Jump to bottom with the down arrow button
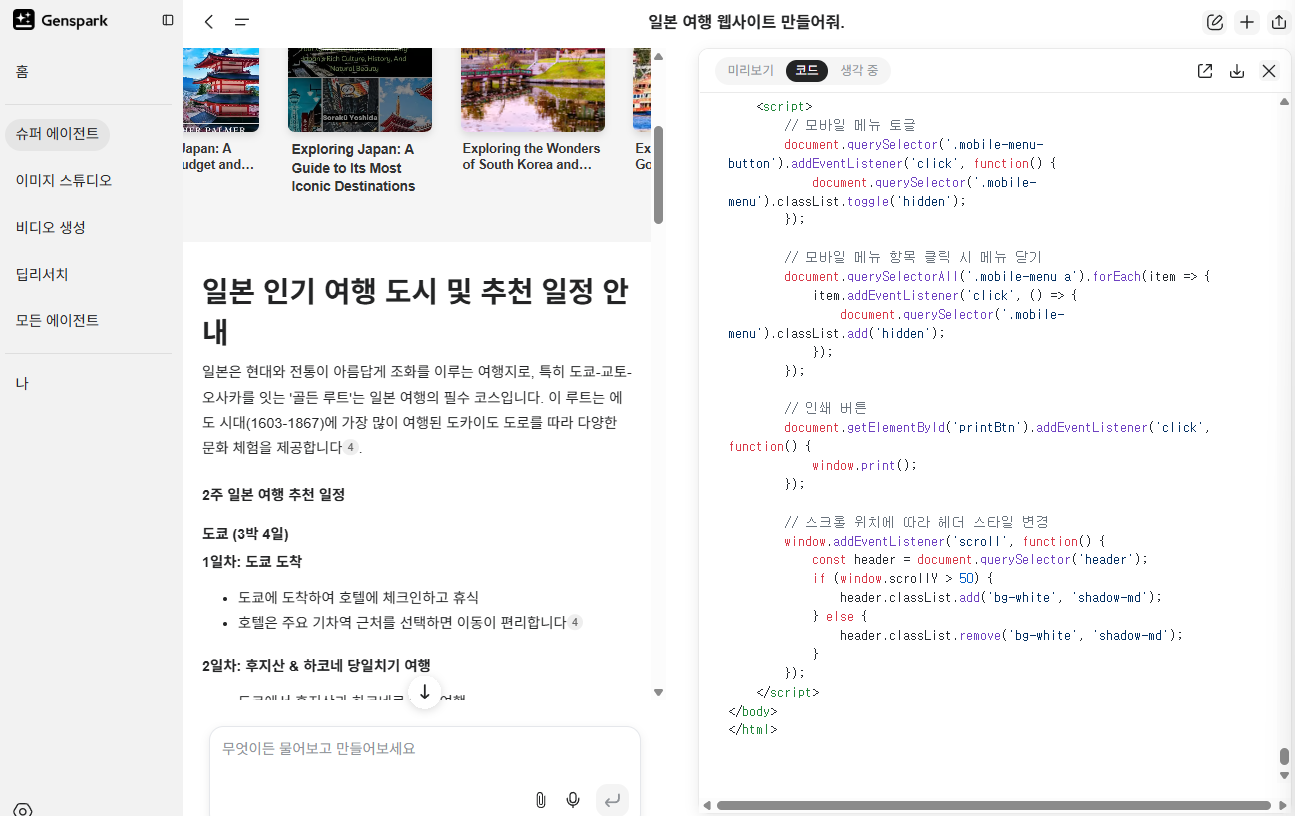 pyautogui.click(x=425, y=692)
